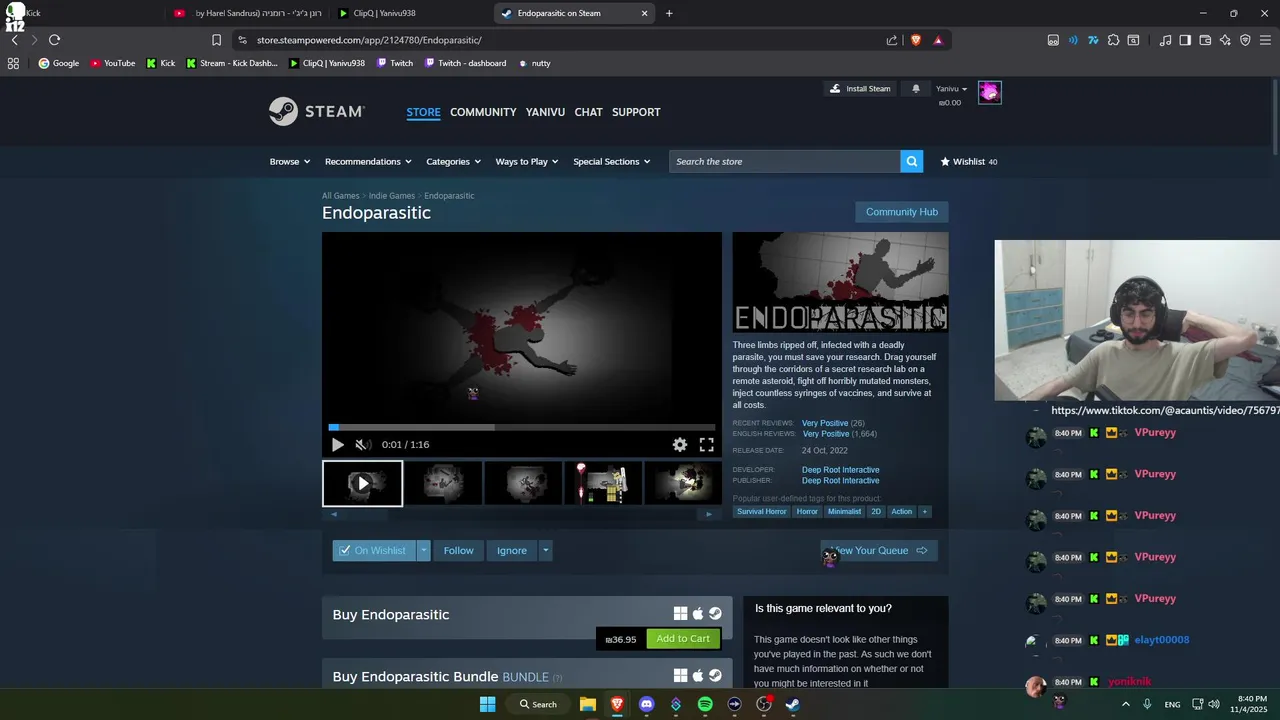The image size is (1280, 720).
Task: Open Steam from the taskbar
Action: 792,704
